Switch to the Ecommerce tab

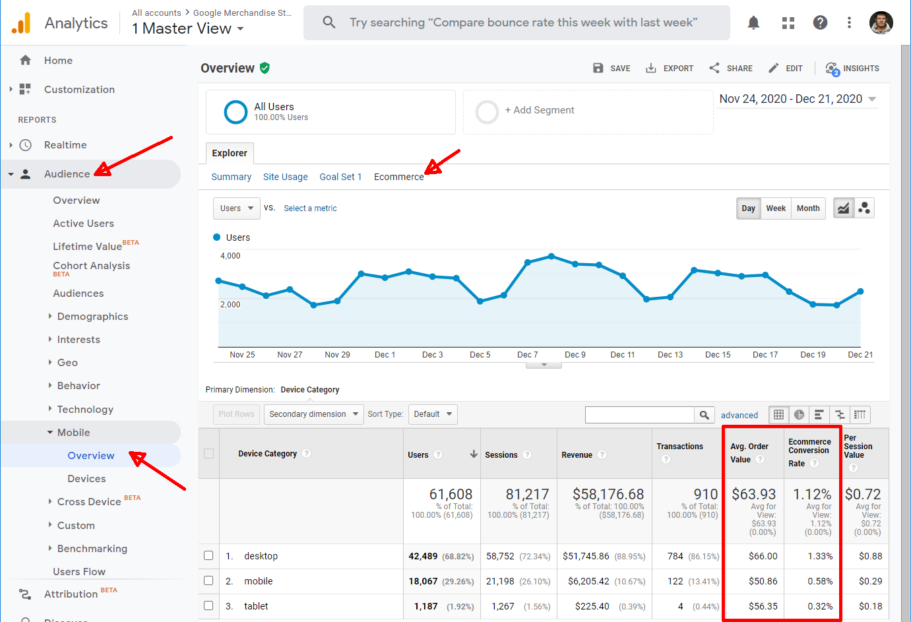point(399,176)
